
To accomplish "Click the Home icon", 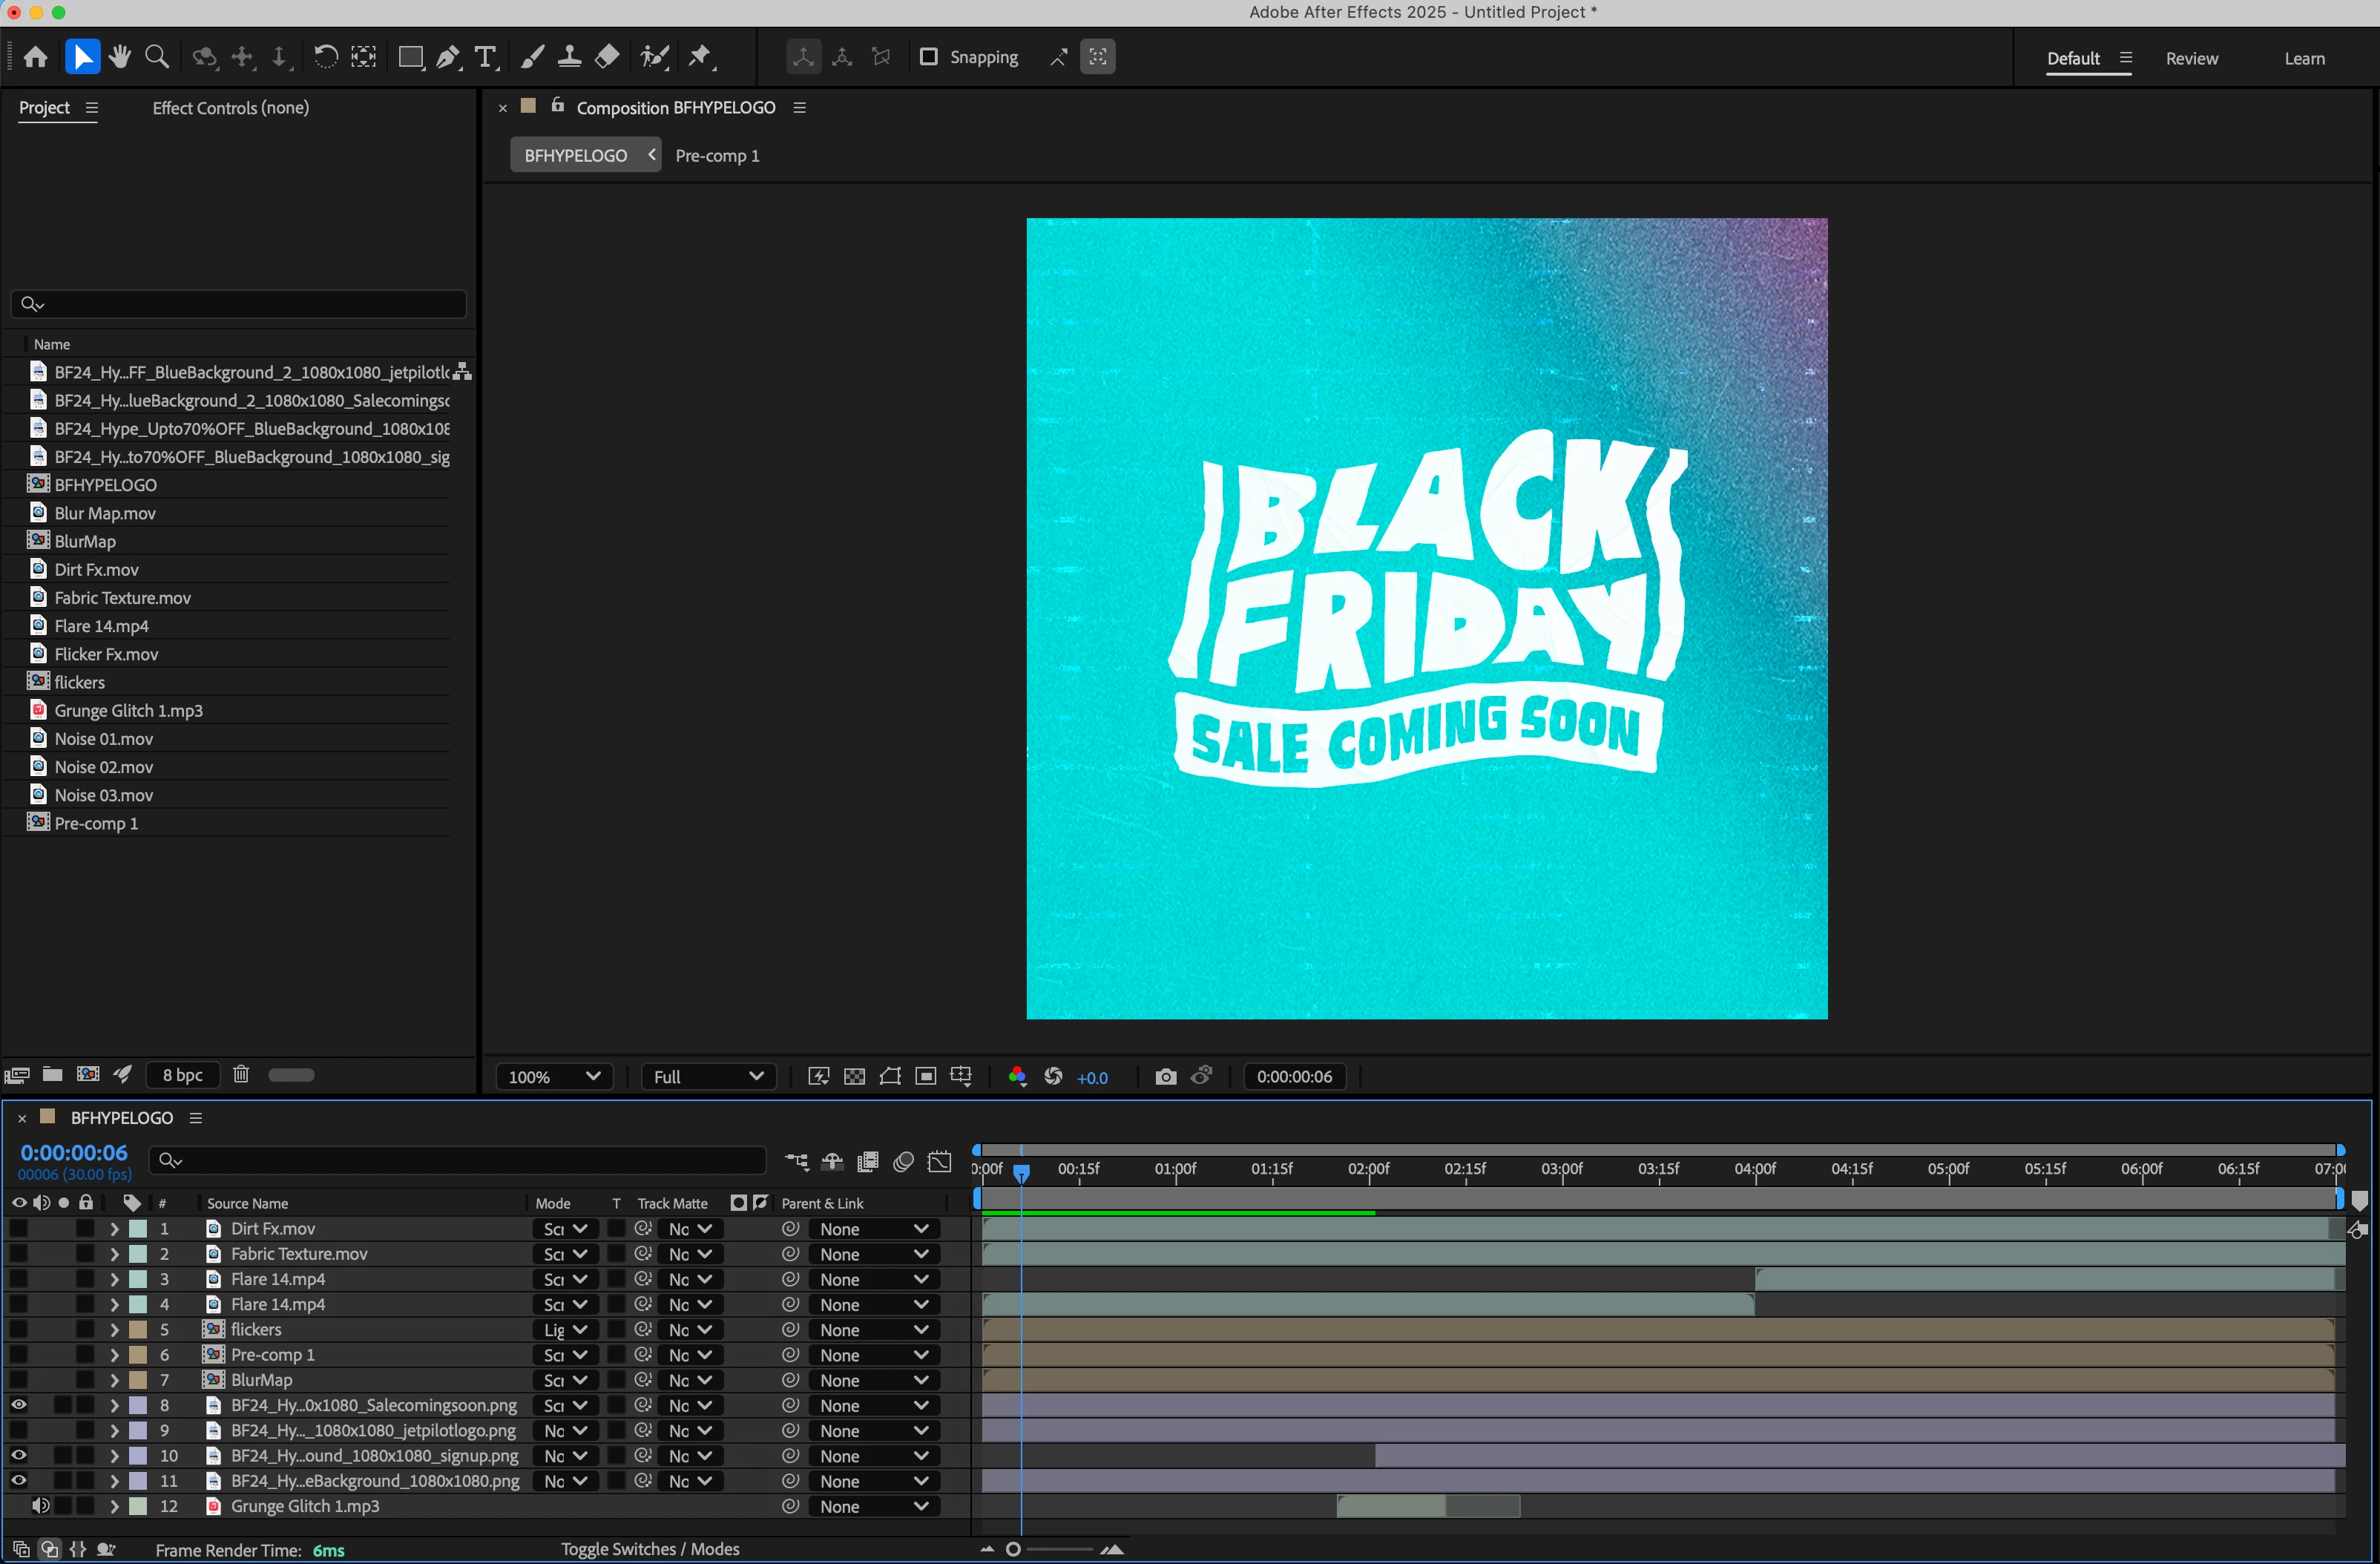I will [x=36, y=57].
